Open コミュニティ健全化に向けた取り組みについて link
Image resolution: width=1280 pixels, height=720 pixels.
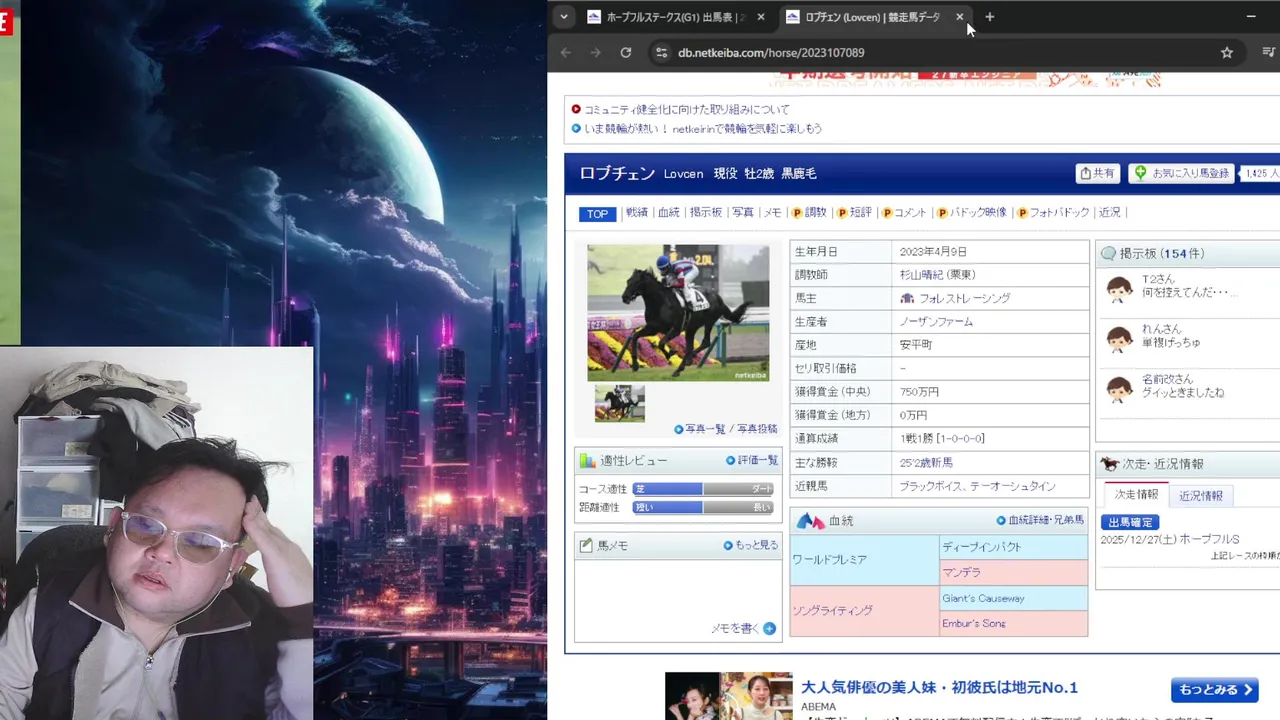[686, 109]
